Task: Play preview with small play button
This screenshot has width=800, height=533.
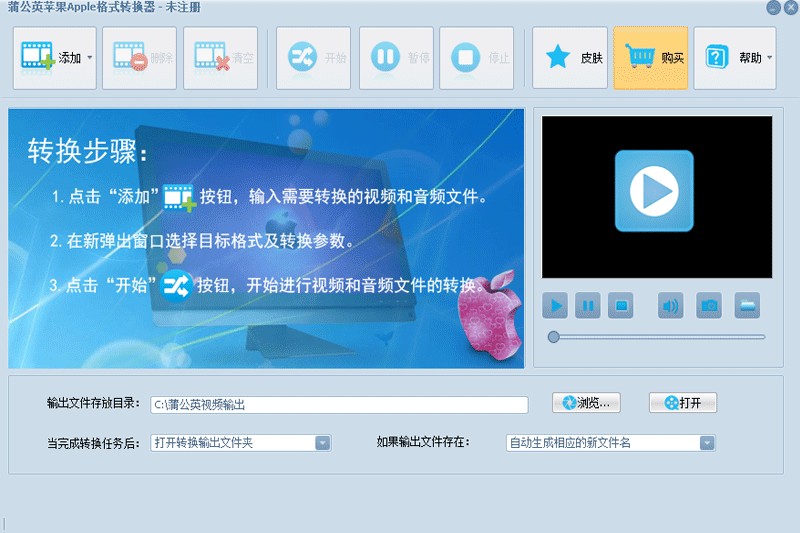Action: coord(555,306)
